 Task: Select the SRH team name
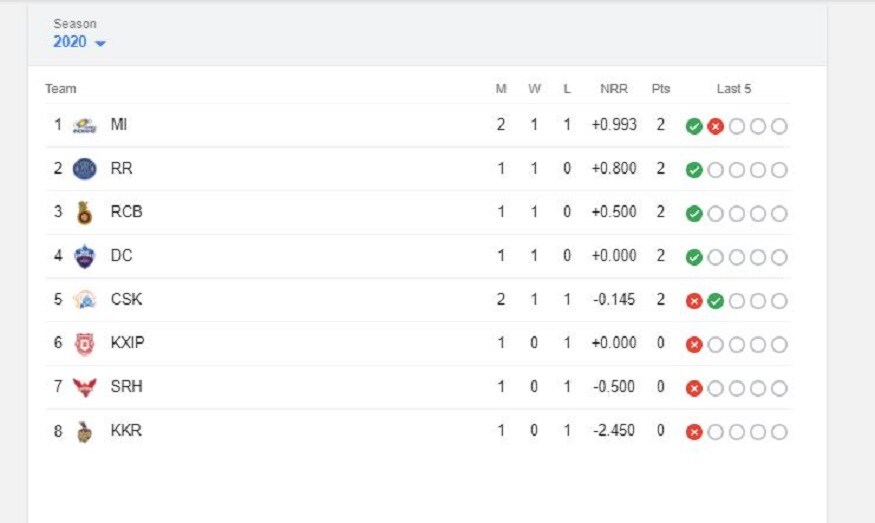(127, 386)
